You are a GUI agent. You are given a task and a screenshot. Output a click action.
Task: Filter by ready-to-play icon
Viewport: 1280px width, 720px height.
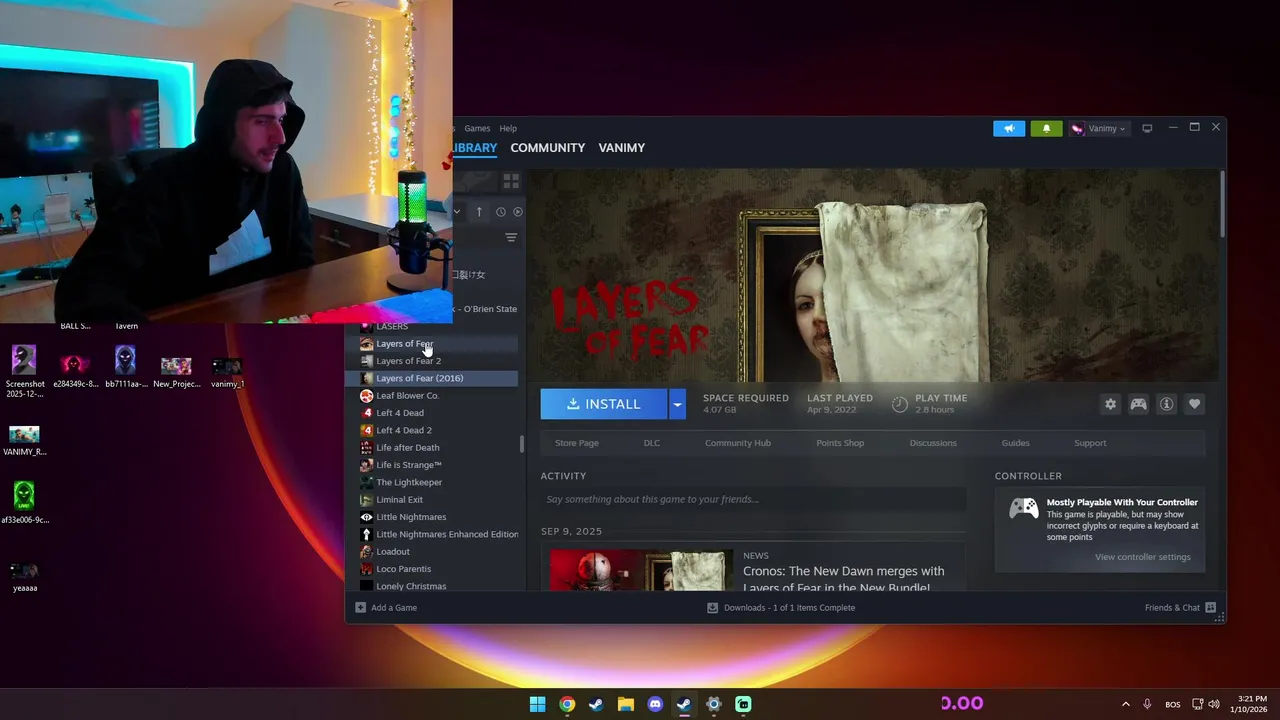click(518, 212)
